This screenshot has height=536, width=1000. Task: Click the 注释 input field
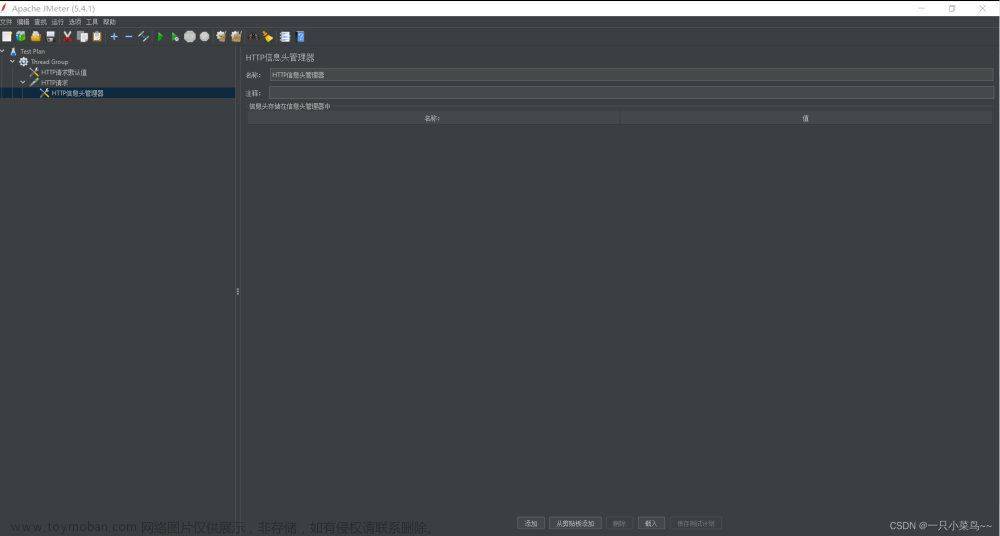click(631, 93)
